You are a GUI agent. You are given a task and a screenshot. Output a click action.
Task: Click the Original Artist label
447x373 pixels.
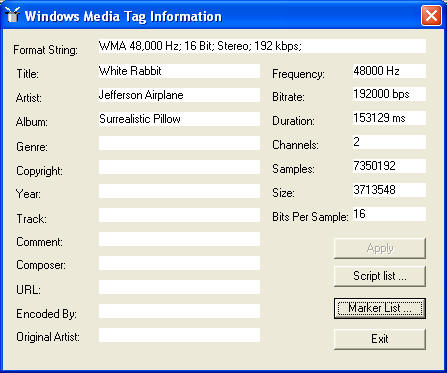48,337
